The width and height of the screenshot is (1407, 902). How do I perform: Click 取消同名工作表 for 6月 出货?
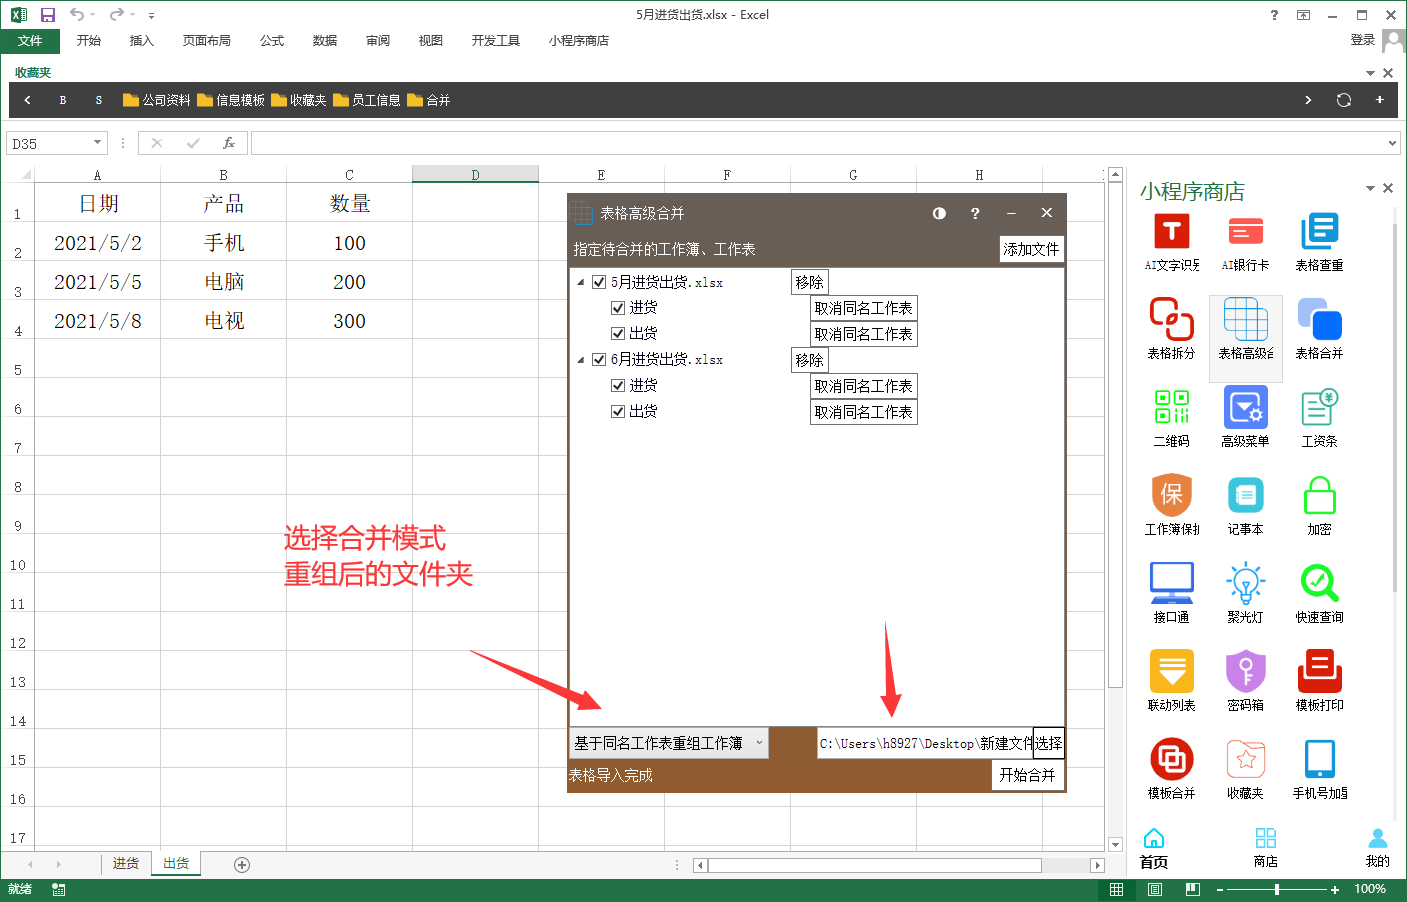coord(863,412)
